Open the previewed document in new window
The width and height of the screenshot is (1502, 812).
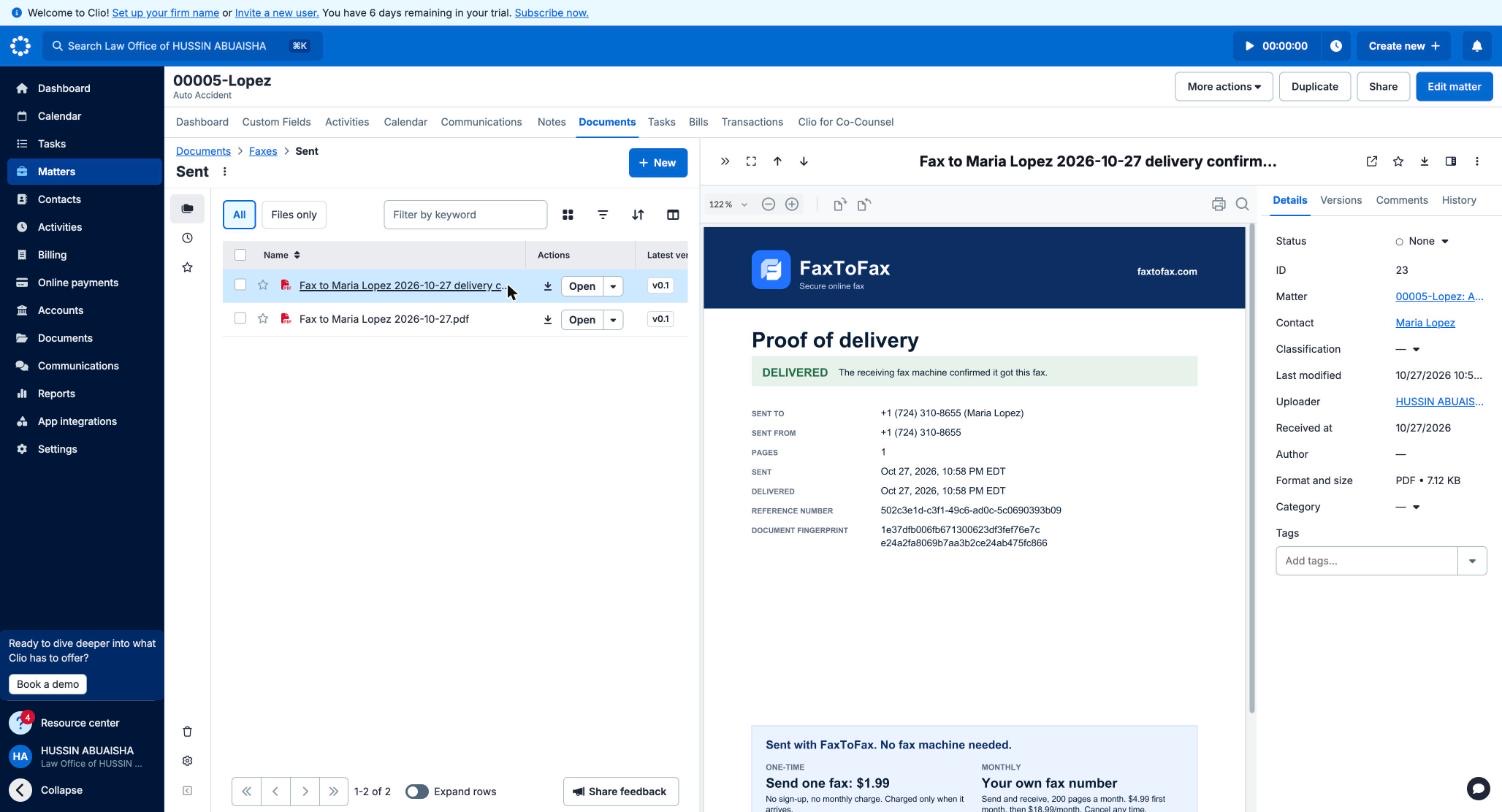point(1372,162)
